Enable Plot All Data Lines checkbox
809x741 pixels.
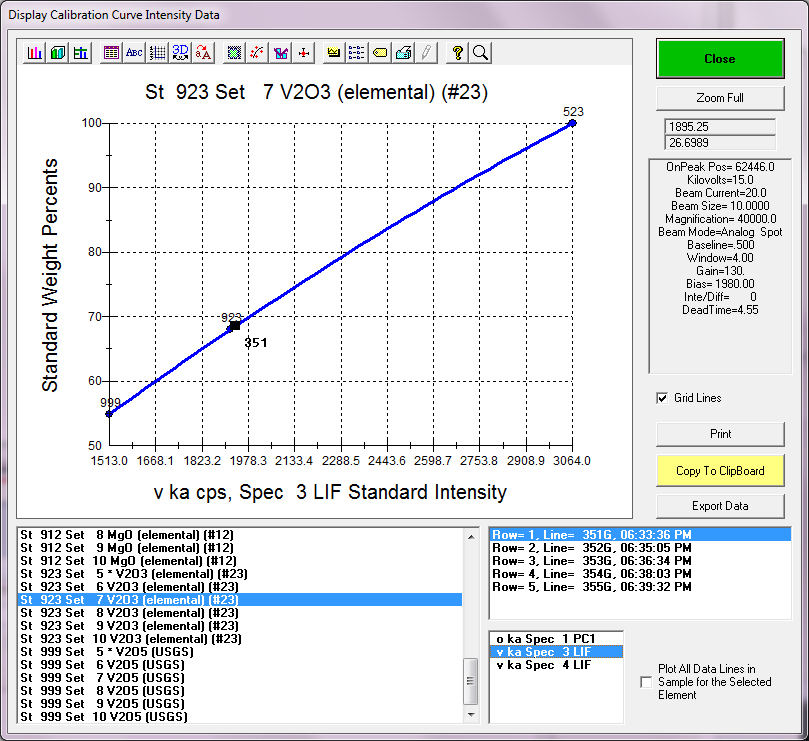point(646,682)
